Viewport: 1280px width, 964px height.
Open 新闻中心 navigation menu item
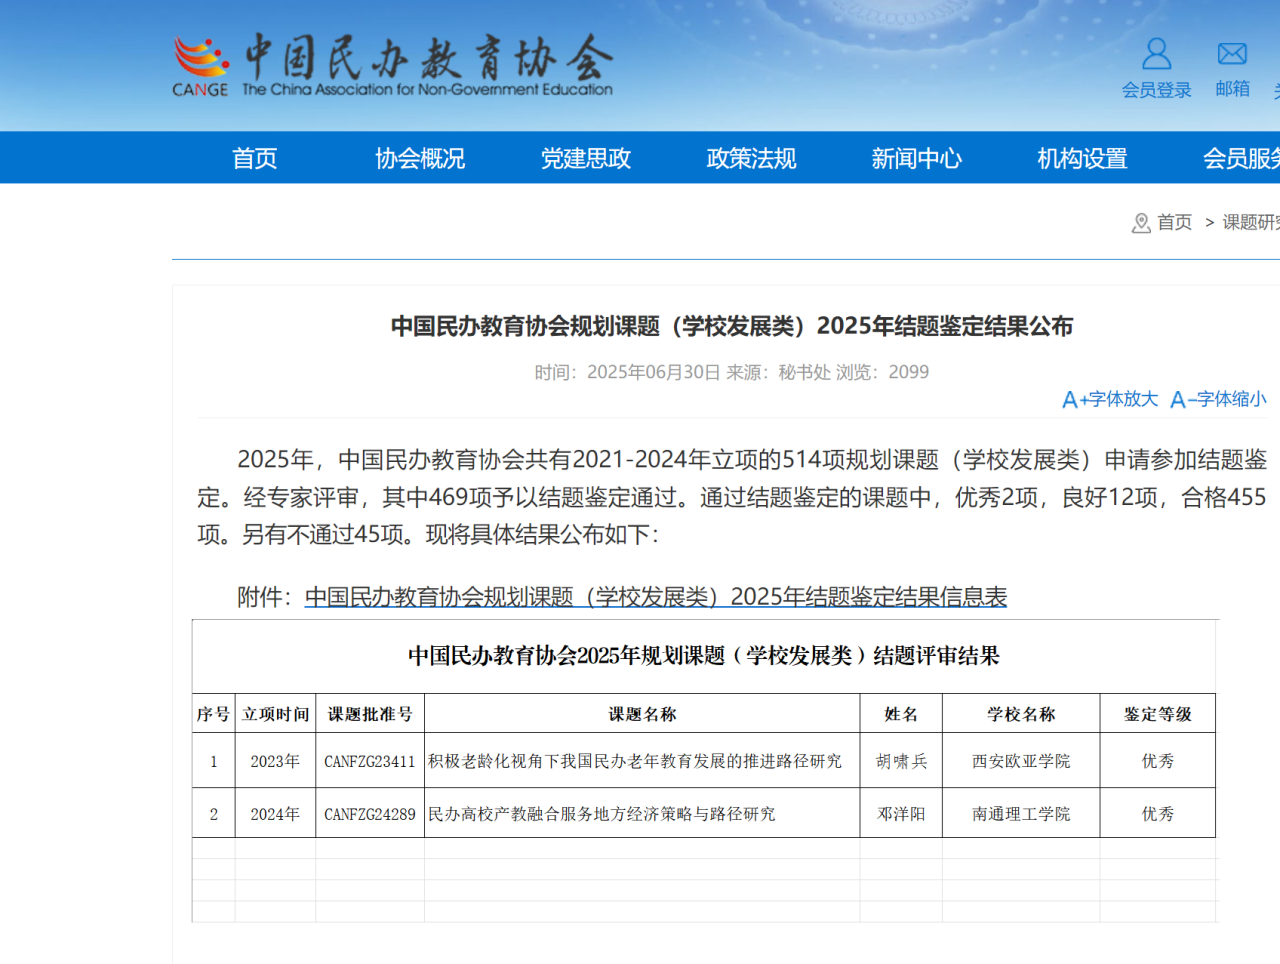(x=917, y=158)
